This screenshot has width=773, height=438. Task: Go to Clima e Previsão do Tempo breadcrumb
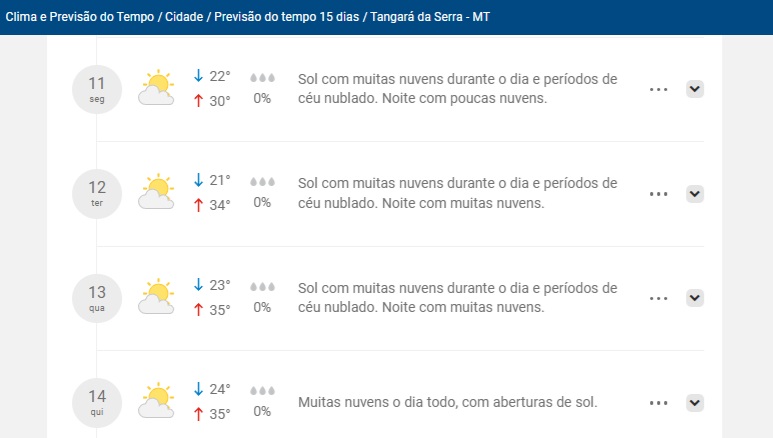click(80, 17)
